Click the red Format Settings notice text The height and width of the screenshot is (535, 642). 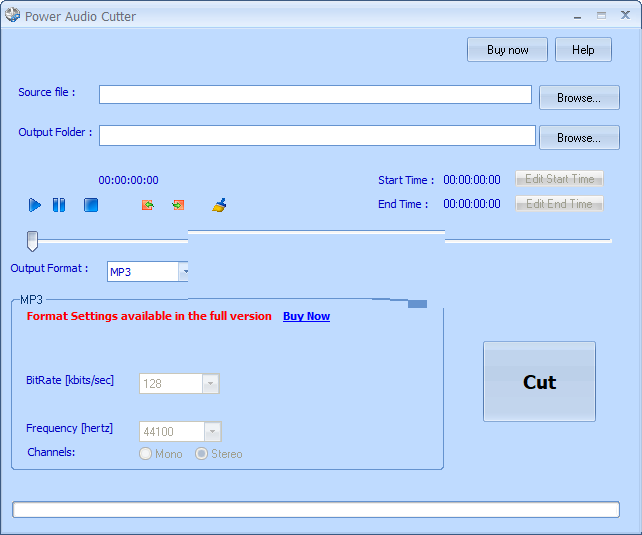tap(149, 316)
